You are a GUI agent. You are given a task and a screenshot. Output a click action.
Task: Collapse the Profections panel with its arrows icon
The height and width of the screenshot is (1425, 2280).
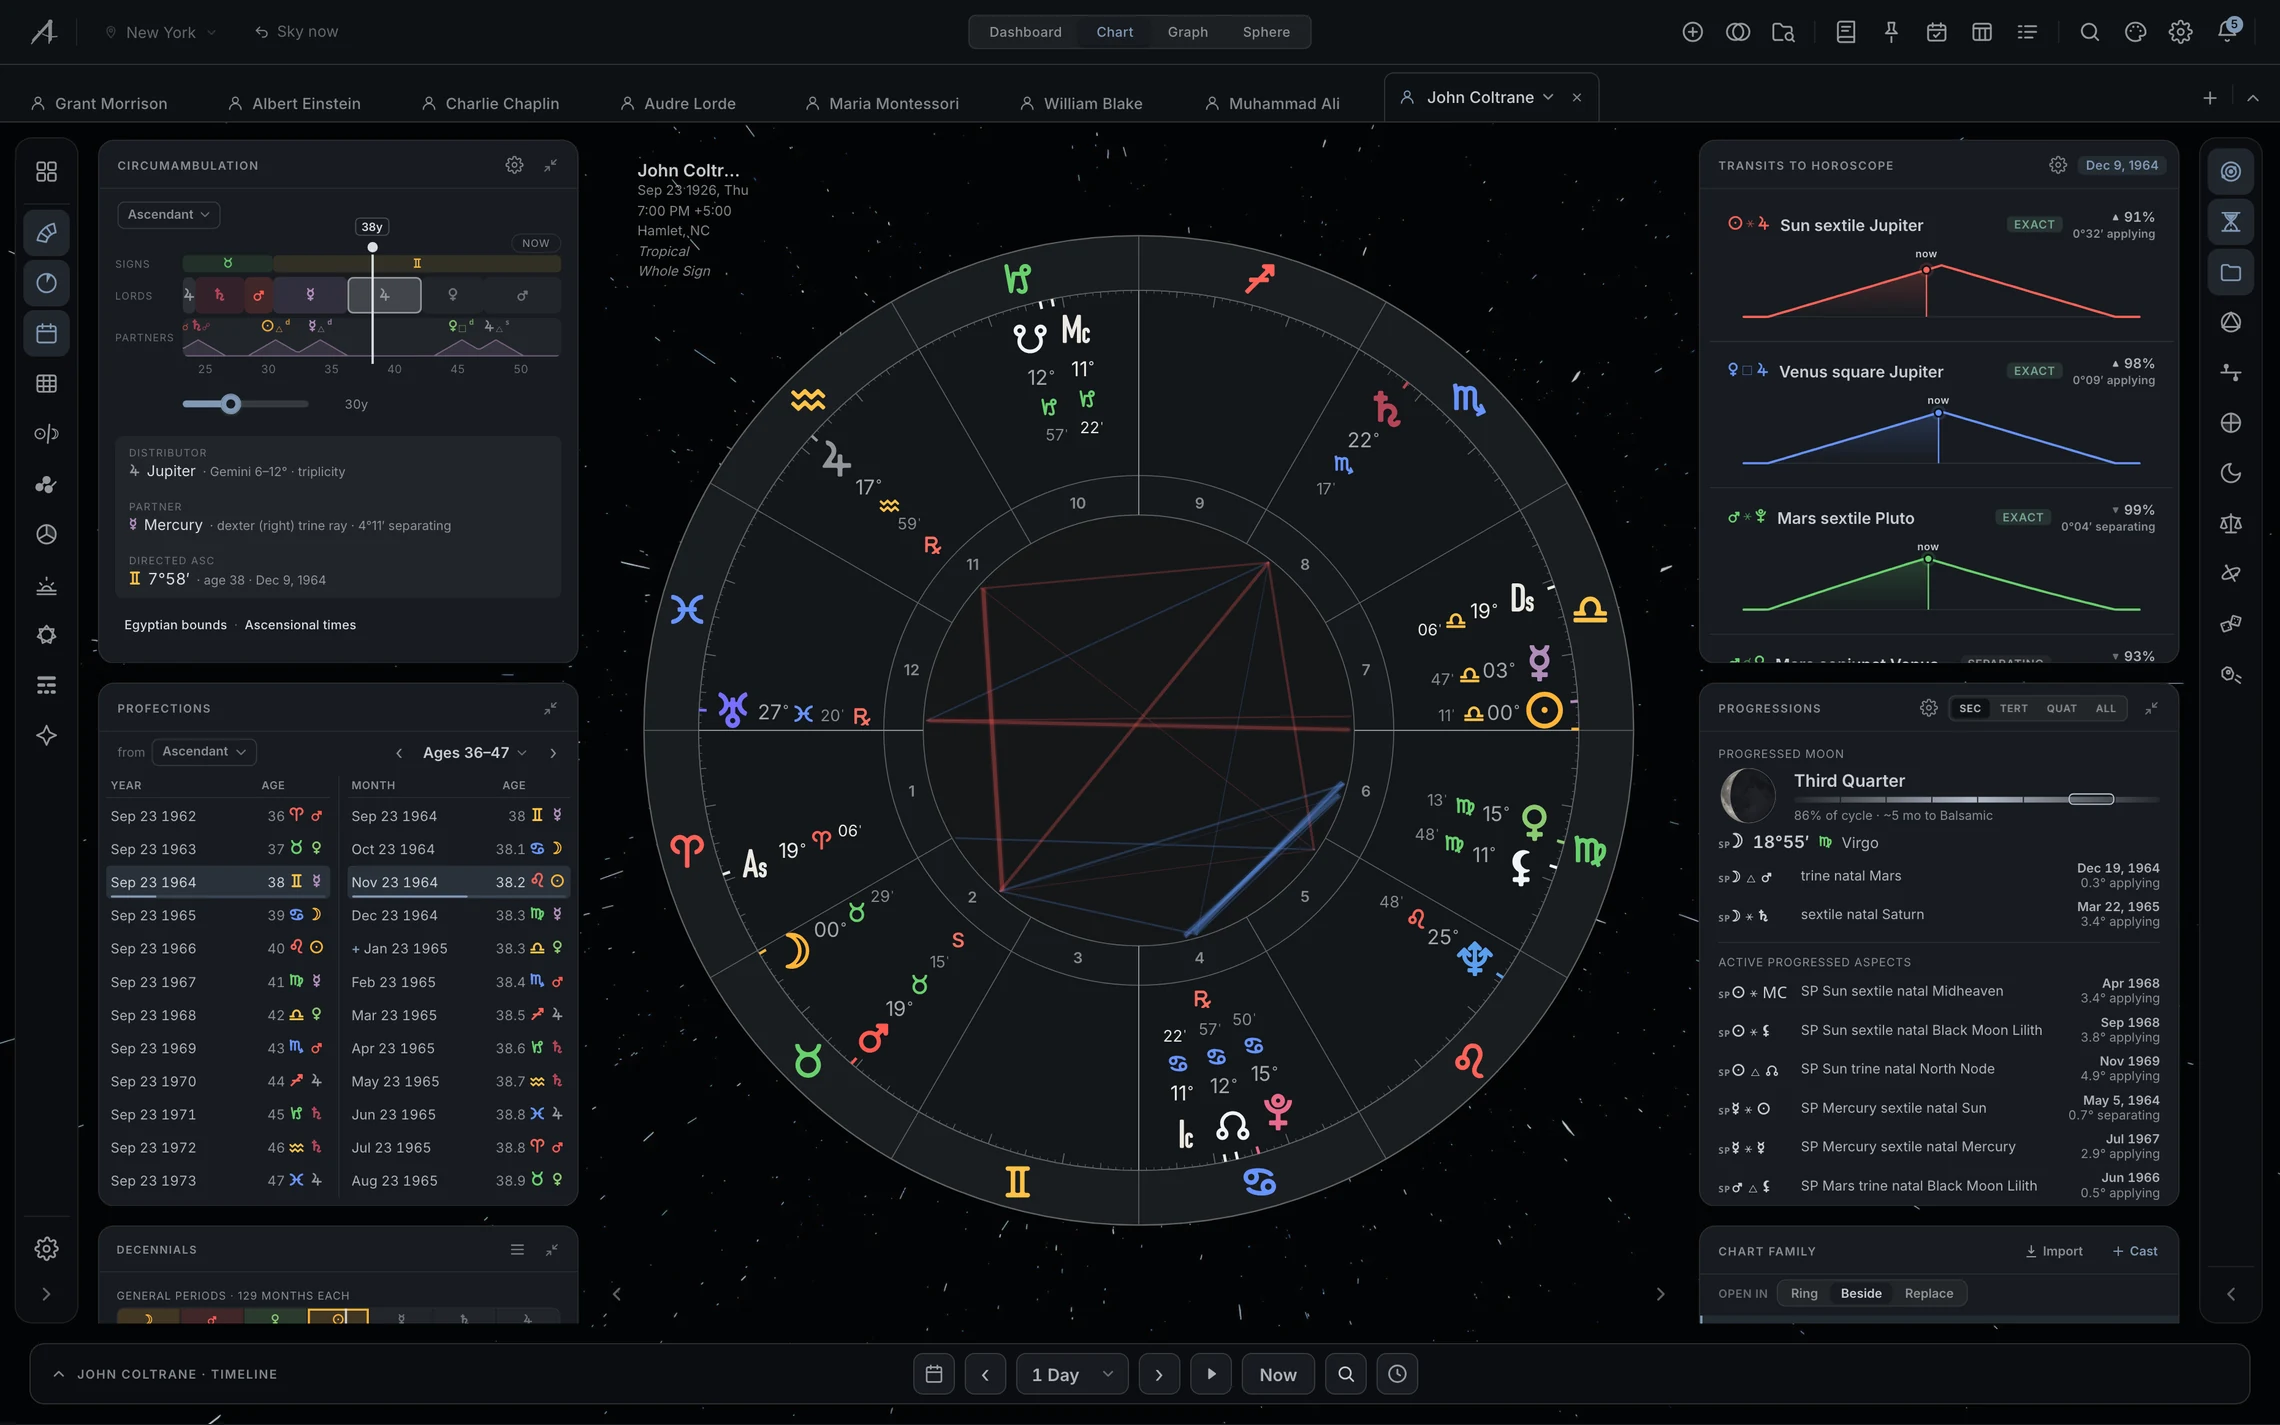tap(551, 708)
